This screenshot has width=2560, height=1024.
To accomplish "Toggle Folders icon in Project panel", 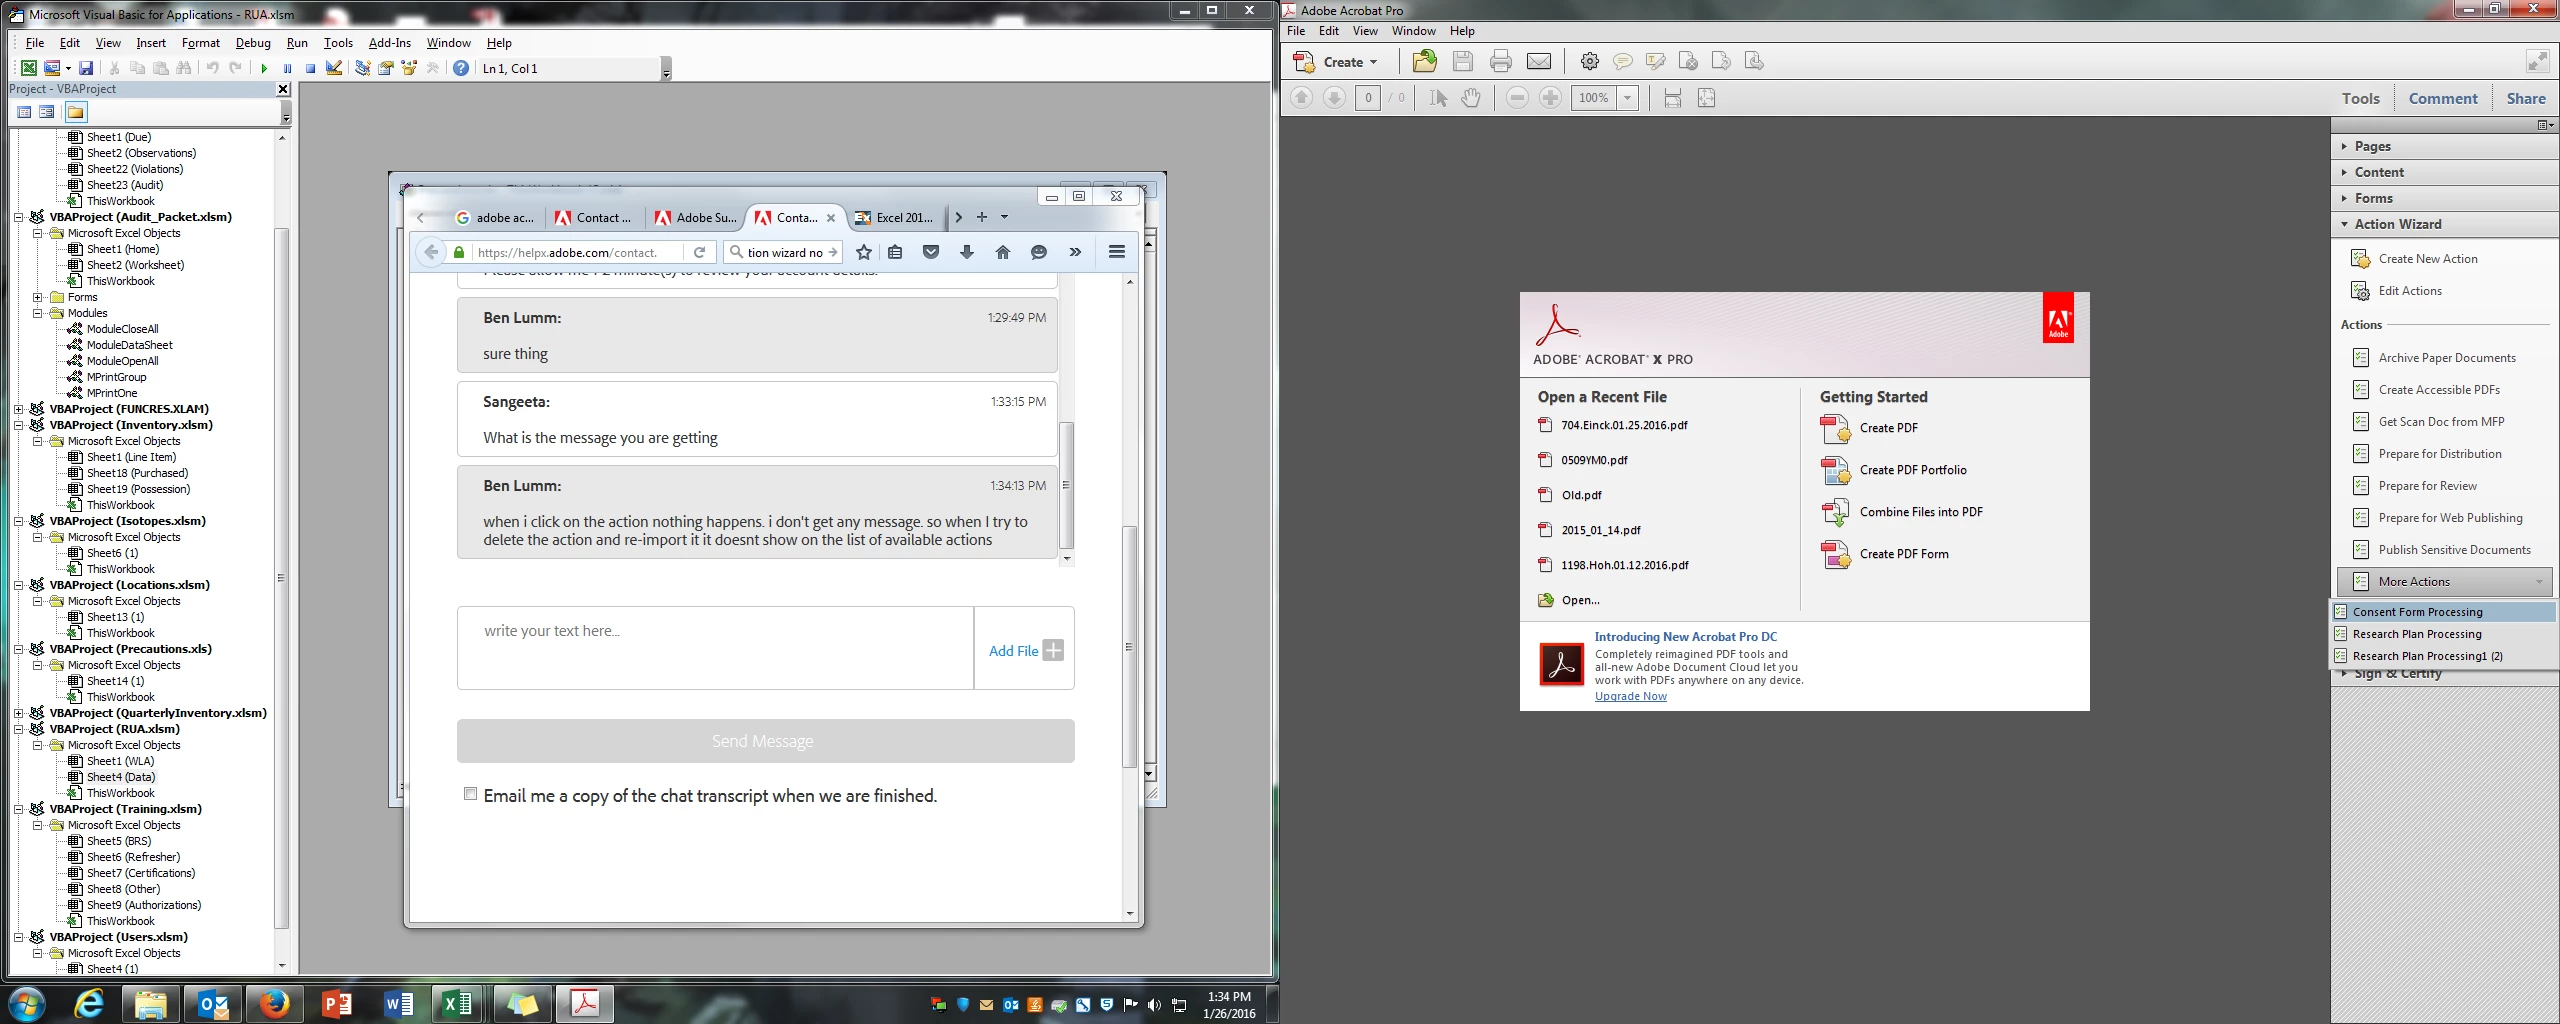I will tap(75, 112).
